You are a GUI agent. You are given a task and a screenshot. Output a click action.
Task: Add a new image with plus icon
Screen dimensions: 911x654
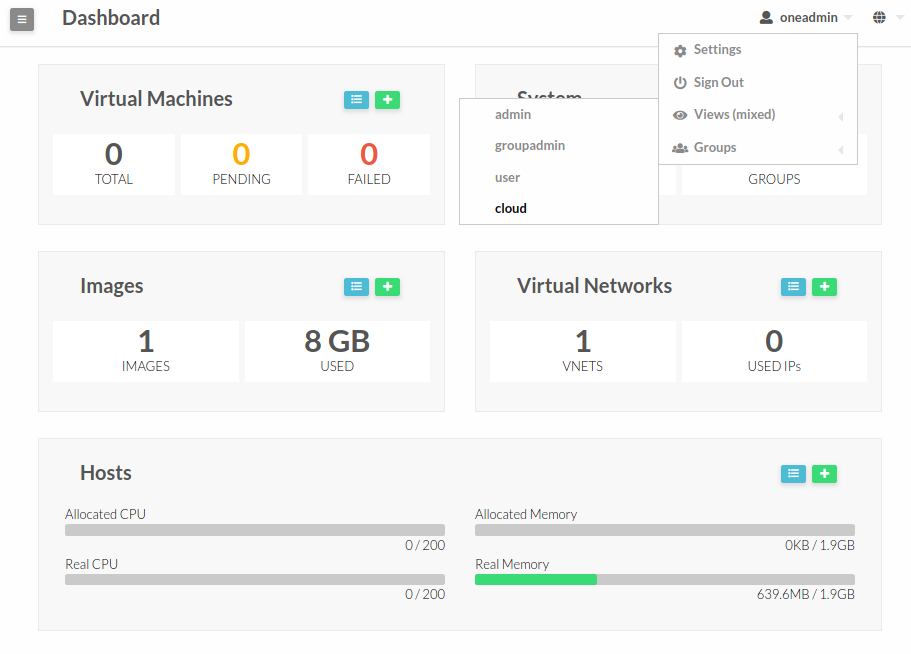388,287
